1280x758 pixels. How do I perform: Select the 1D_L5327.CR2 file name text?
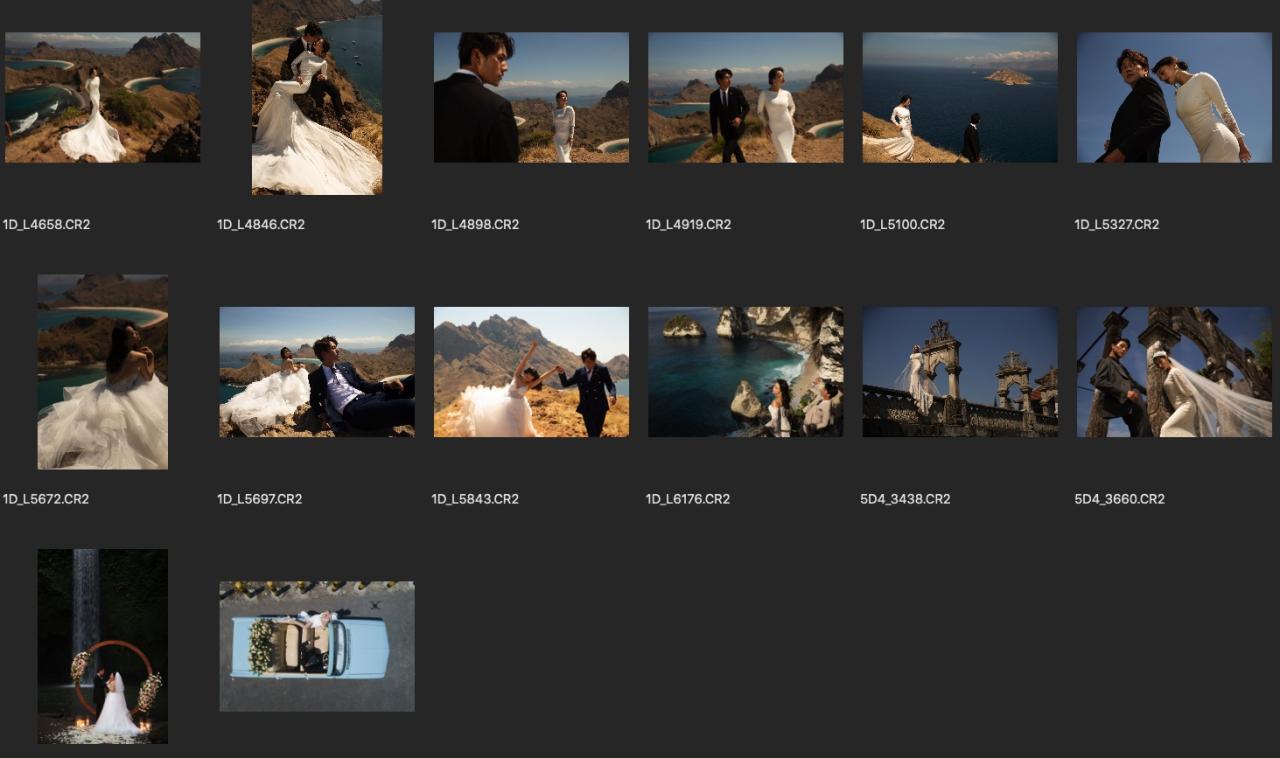pyautogui.click(x=1117, y=225)
